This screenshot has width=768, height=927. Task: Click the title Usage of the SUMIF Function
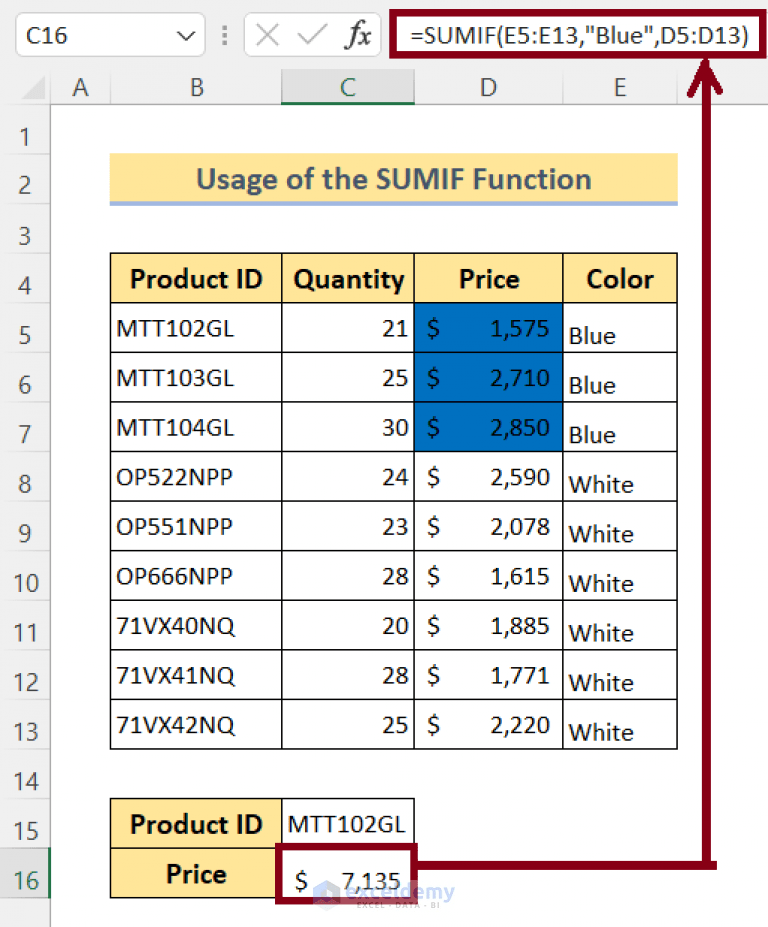pyautogui.click(x=393, y=179)
